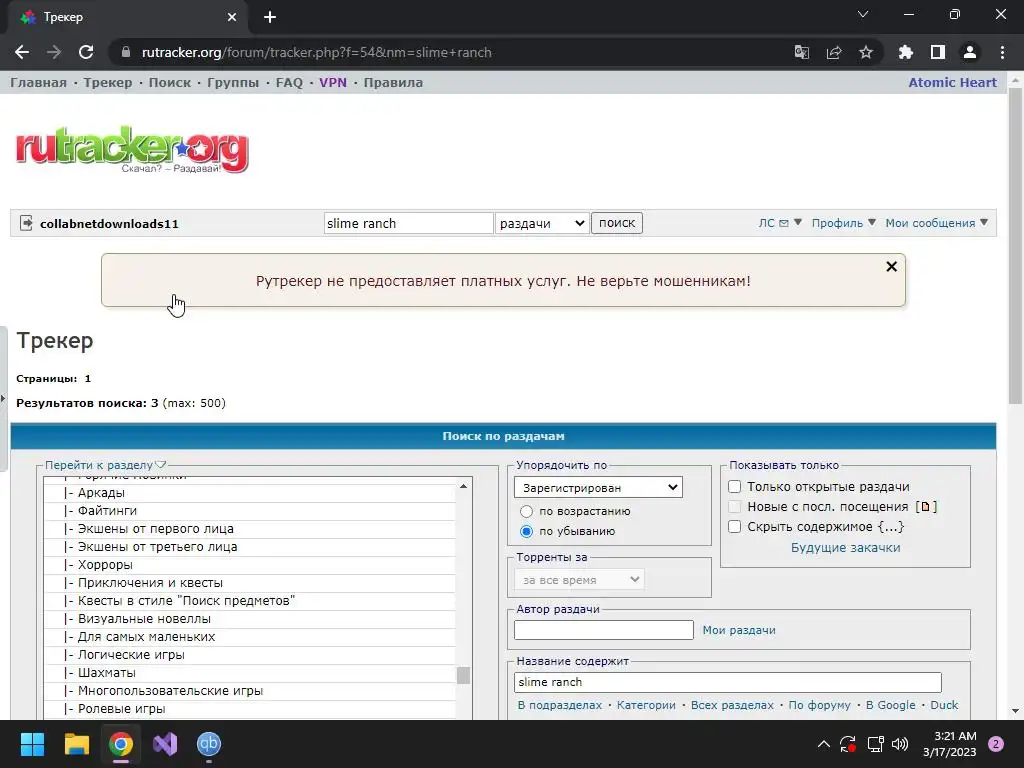Open Поиск in site navigation

pyautogui.click(x=170, y=82)
